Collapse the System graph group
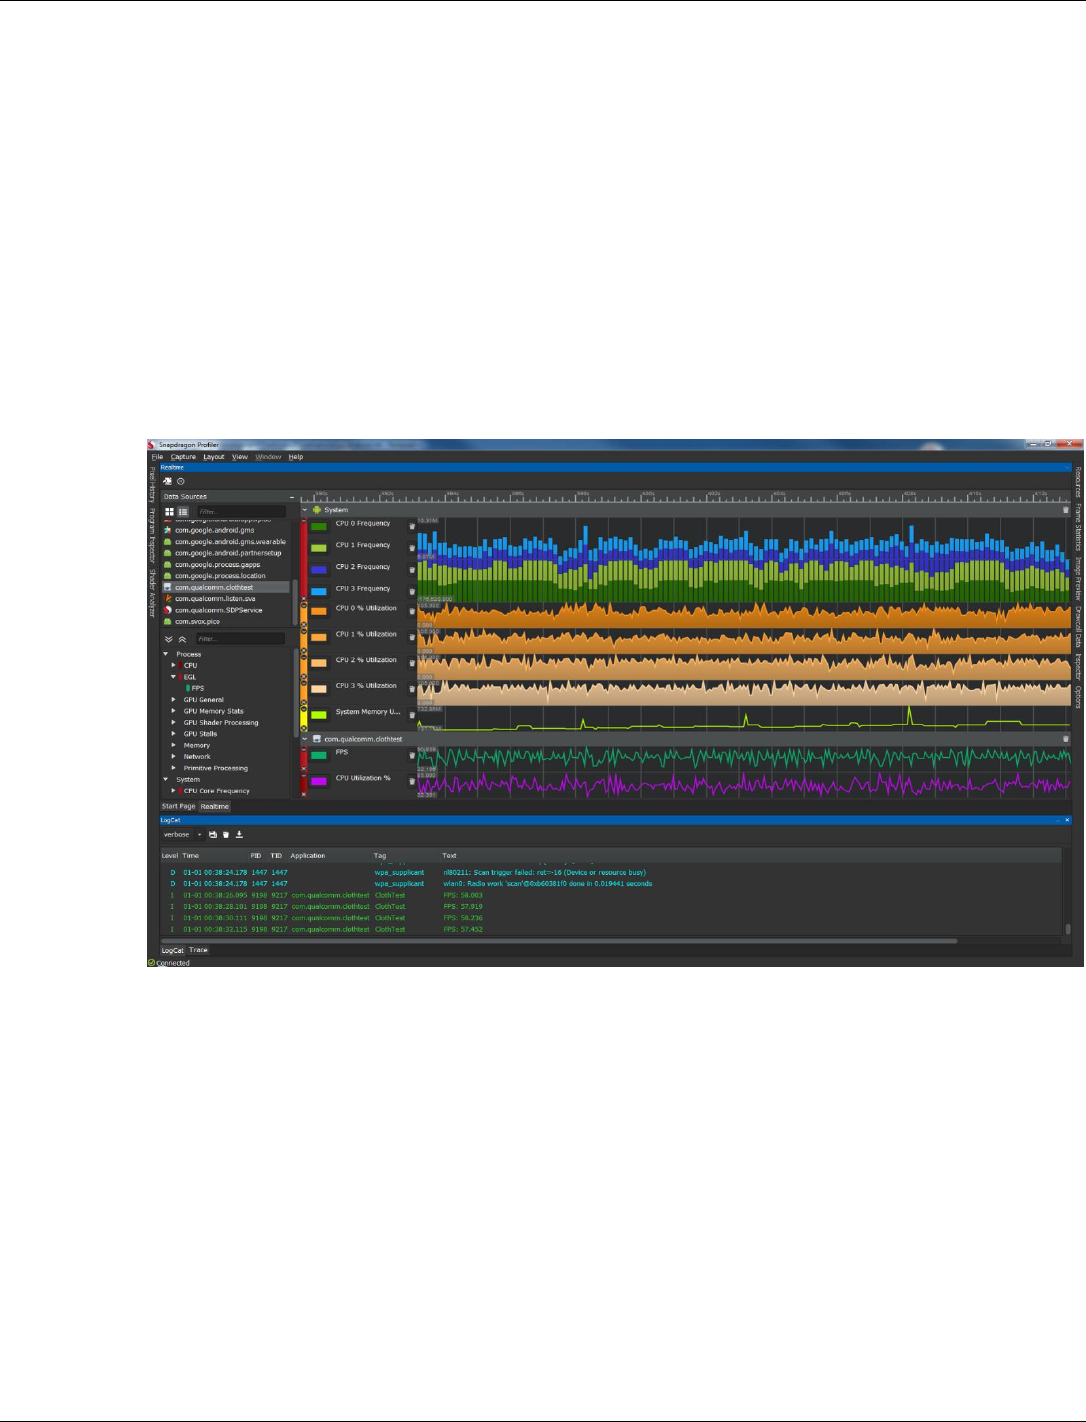The width and height of the screenshot is (1086, 1422). 306,510
